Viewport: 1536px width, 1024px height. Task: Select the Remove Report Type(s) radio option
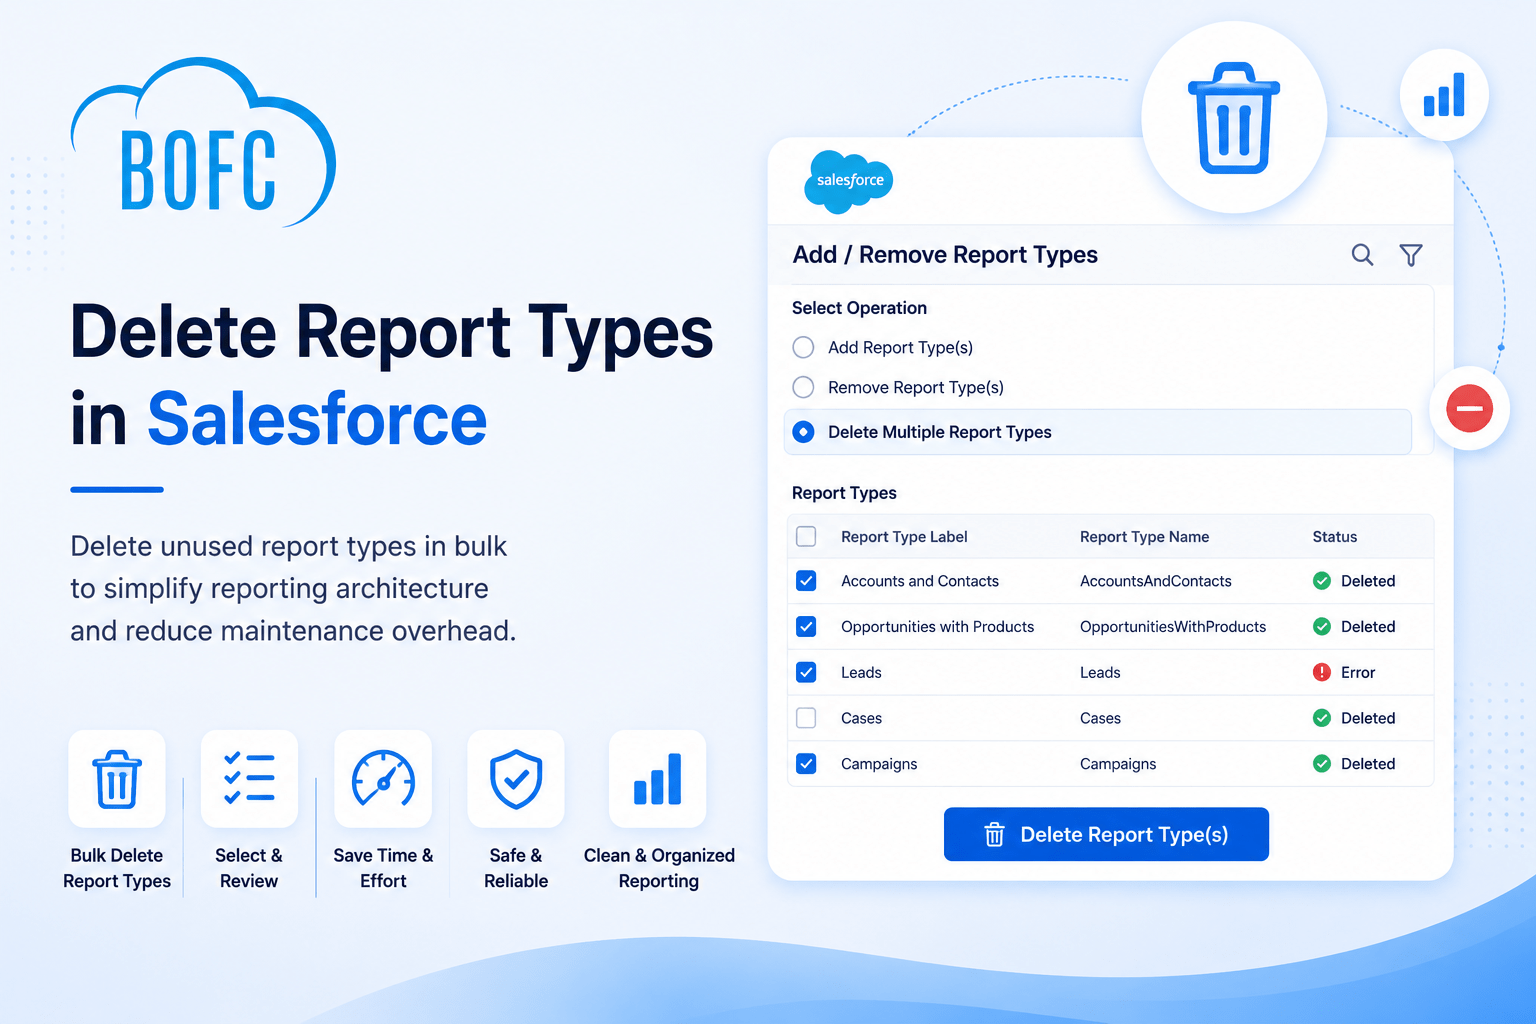click(x=803, y=387)
